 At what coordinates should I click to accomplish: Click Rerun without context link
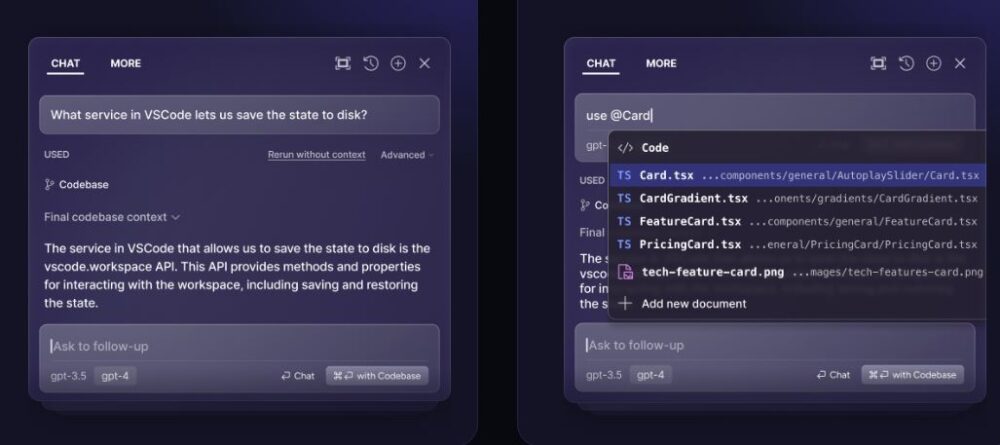click(x=316, y=155)
